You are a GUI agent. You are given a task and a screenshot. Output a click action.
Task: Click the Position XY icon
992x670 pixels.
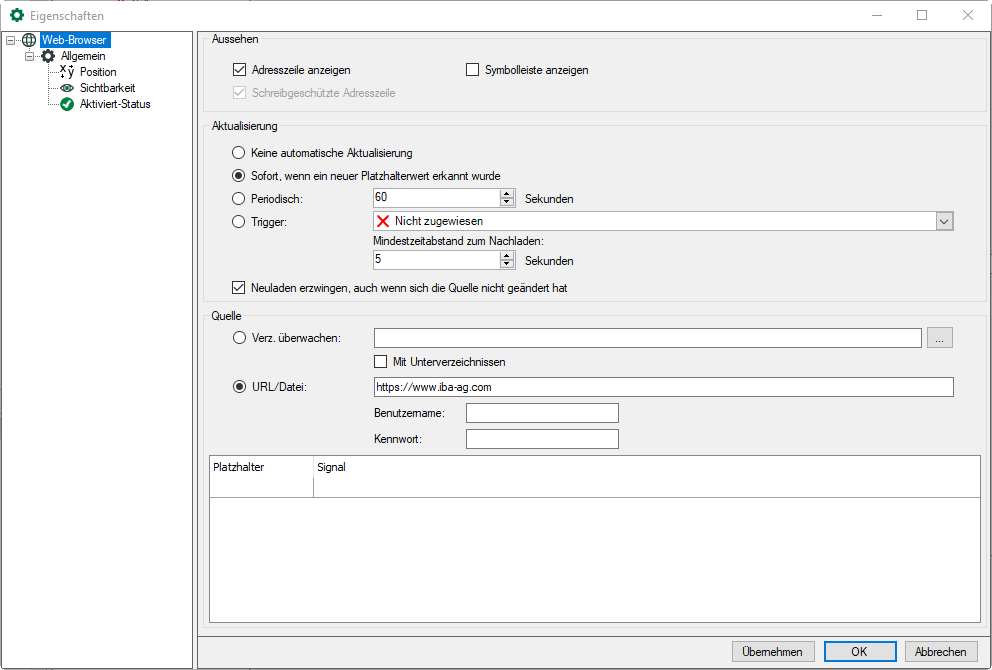point(67,72)
